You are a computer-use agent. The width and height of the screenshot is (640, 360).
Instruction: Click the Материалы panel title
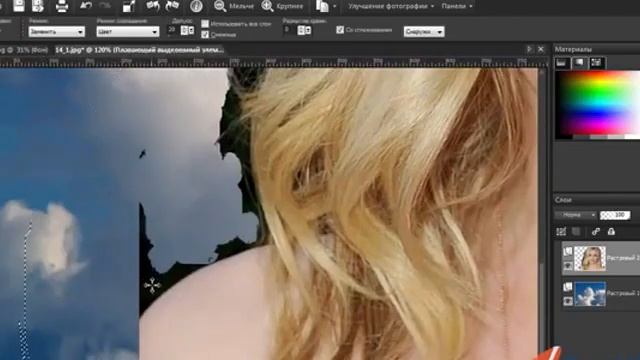click(573, 49)
